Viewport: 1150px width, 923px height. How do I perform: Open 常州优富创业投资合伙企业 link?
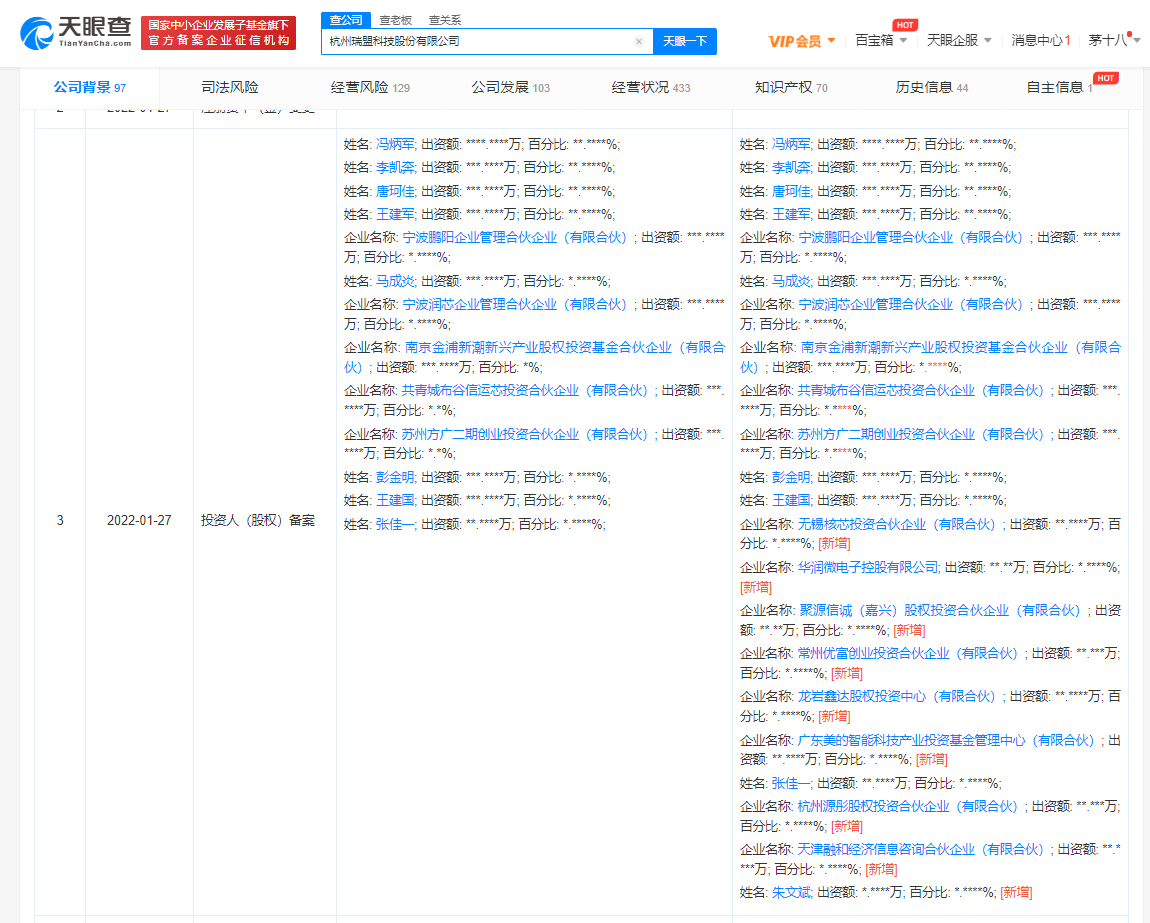coord(908,653)
